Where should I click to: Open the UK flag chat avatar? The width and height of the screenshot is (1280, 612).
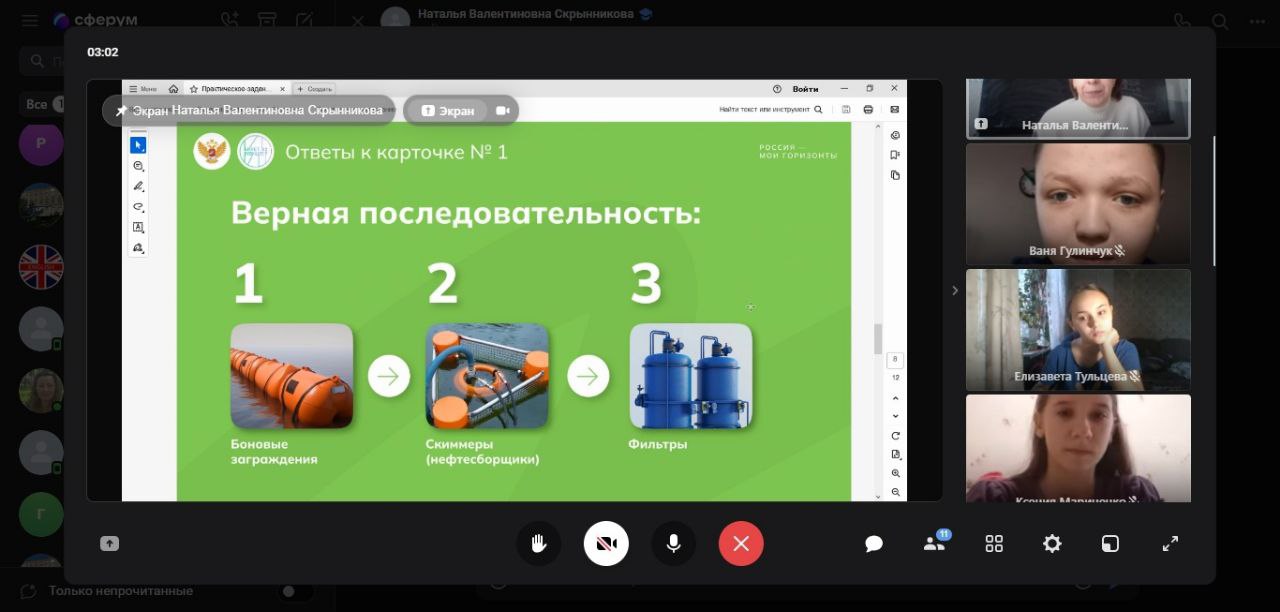[x=41, y=267]
